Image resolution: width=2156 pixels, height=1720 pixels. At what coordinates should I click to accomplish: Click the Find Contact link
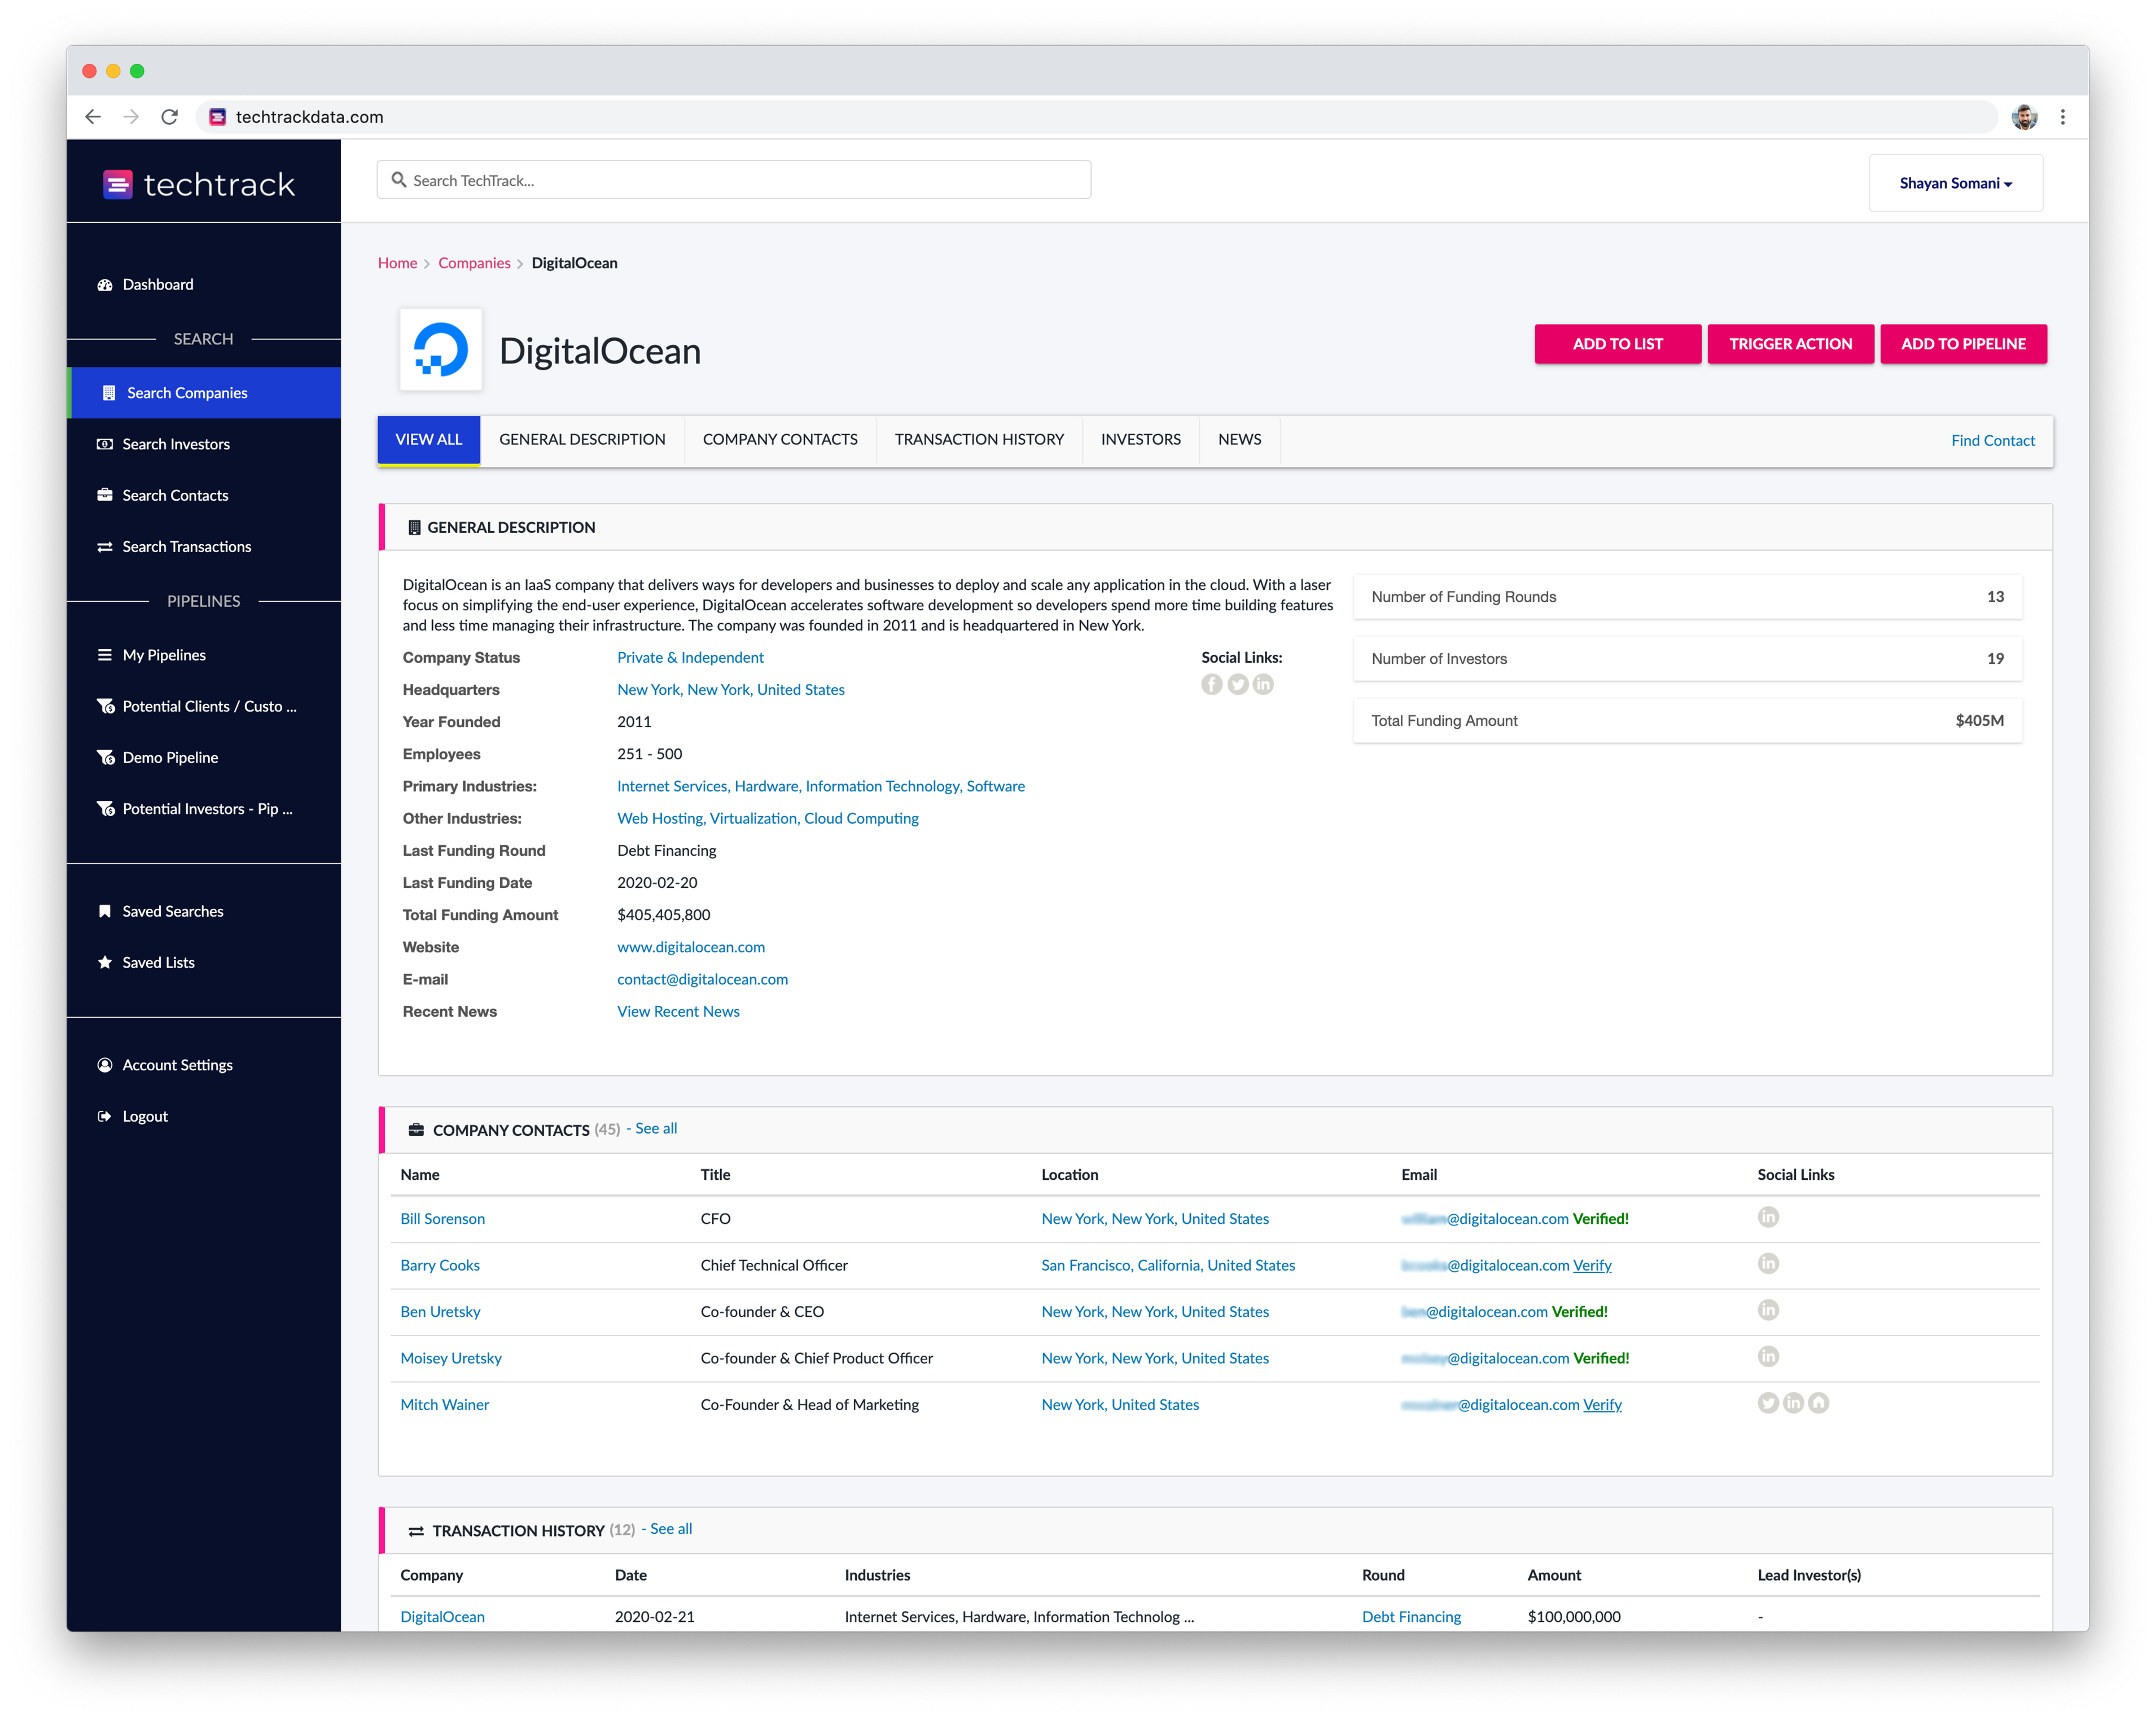pyautogui.click(x=1992, y=441)
